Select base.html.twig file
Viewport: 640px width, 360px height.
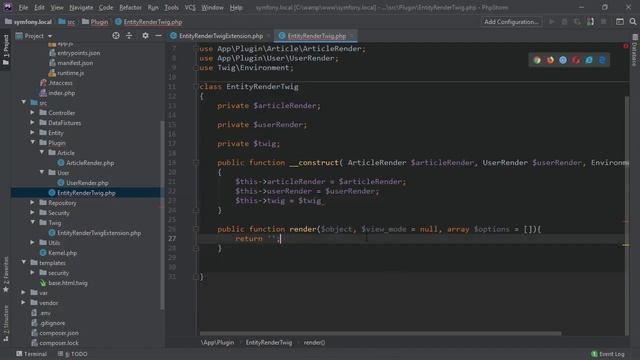pyautogui.click(x=67, y=282)
